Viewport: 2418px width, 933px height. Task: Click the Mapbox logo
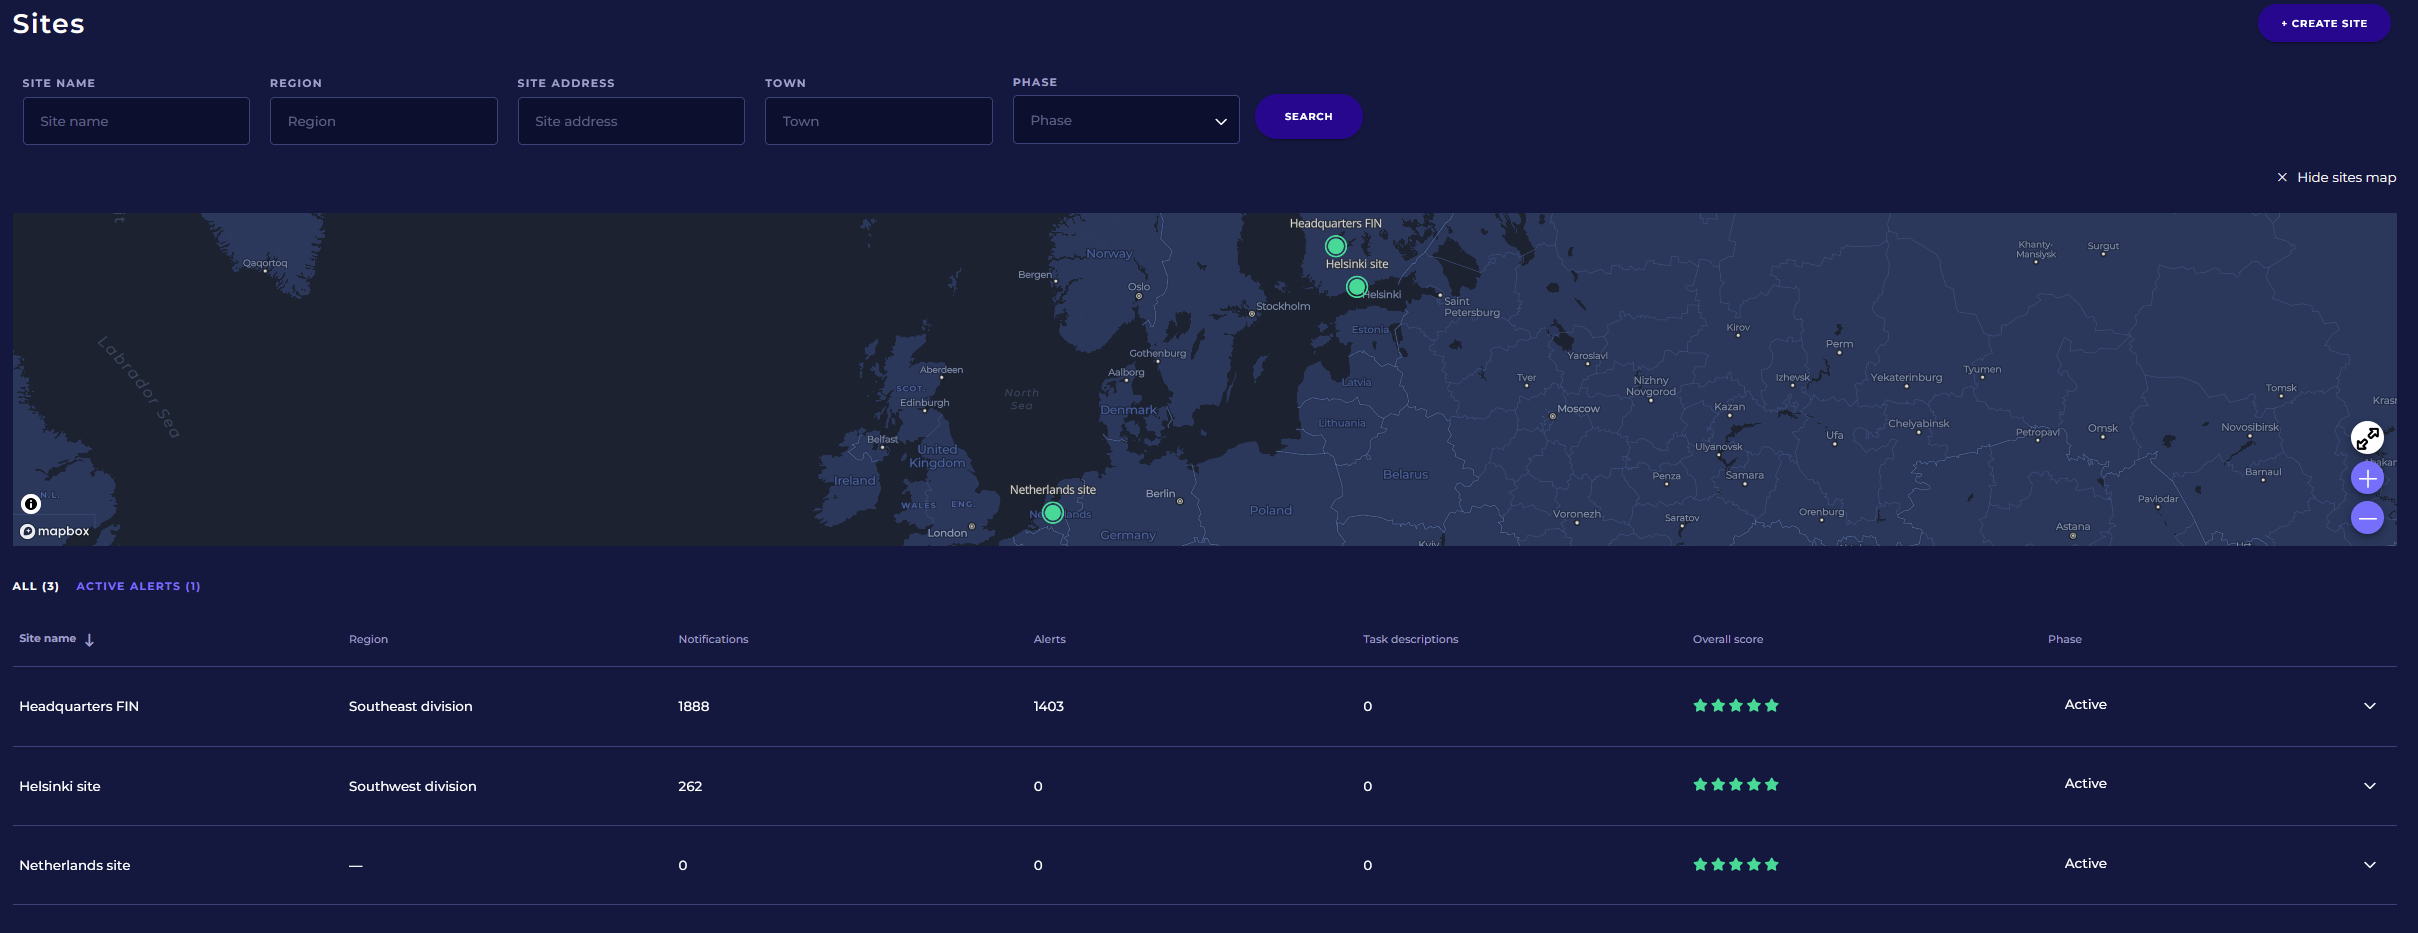(x=56, y=531)
